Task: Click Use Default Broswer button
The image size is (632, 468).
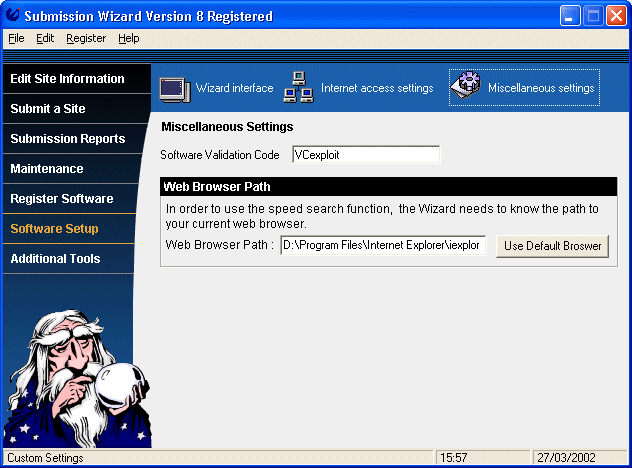Action: (552, 246)
